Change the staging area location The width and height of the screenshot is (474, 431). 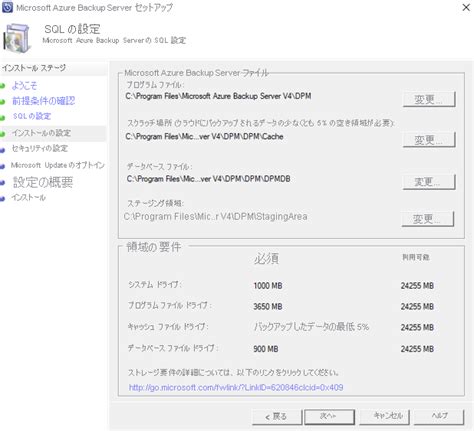(428, 219)
